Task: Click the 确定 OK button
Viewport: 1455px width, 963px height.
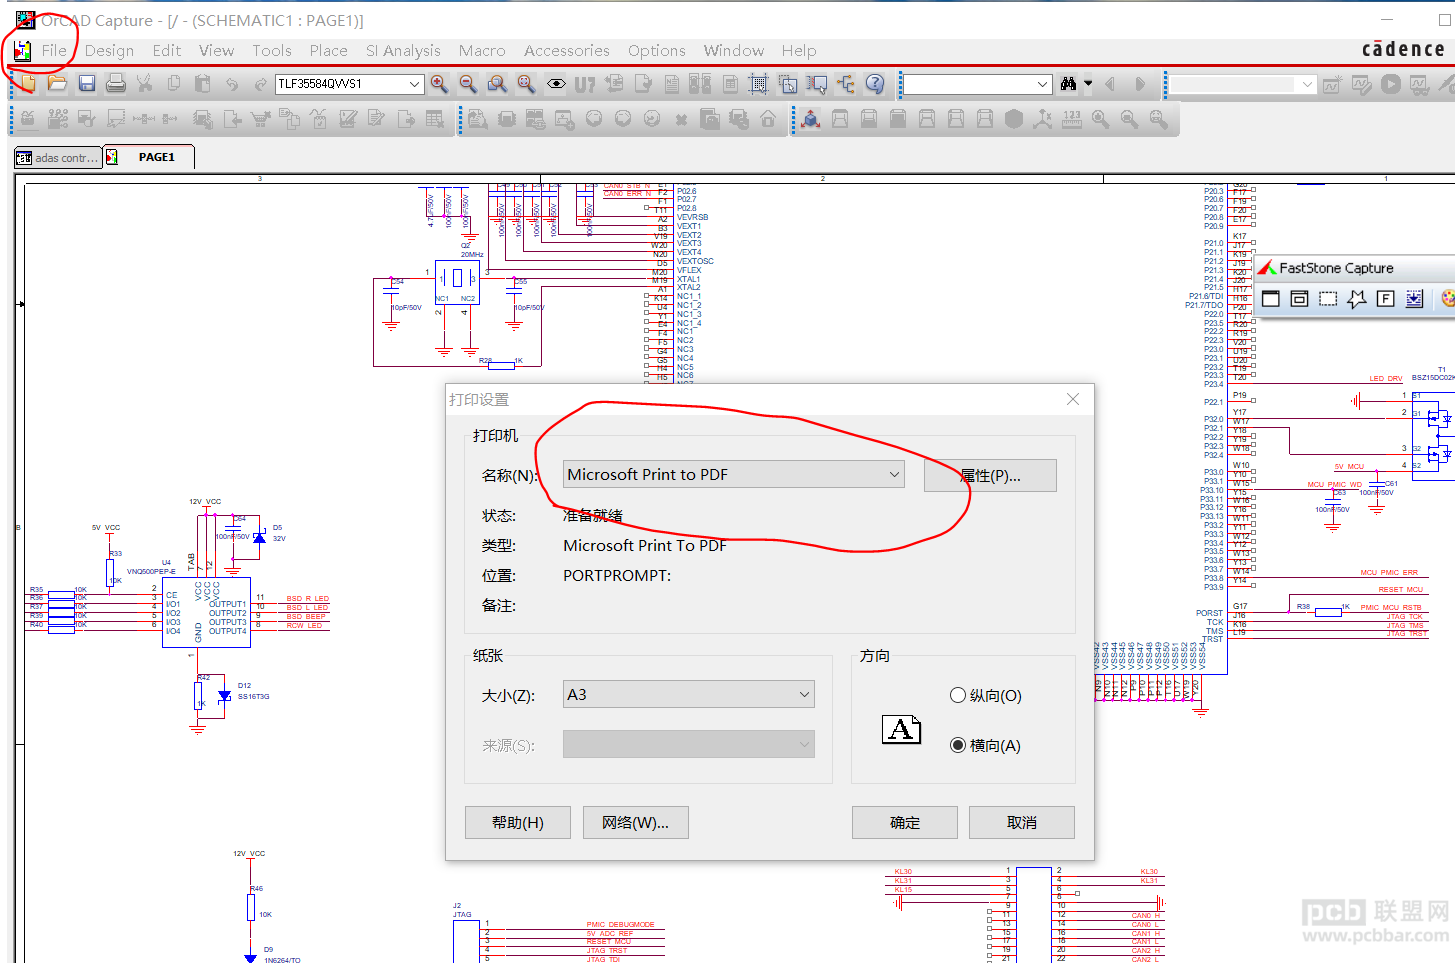Action: coord(905,822)
